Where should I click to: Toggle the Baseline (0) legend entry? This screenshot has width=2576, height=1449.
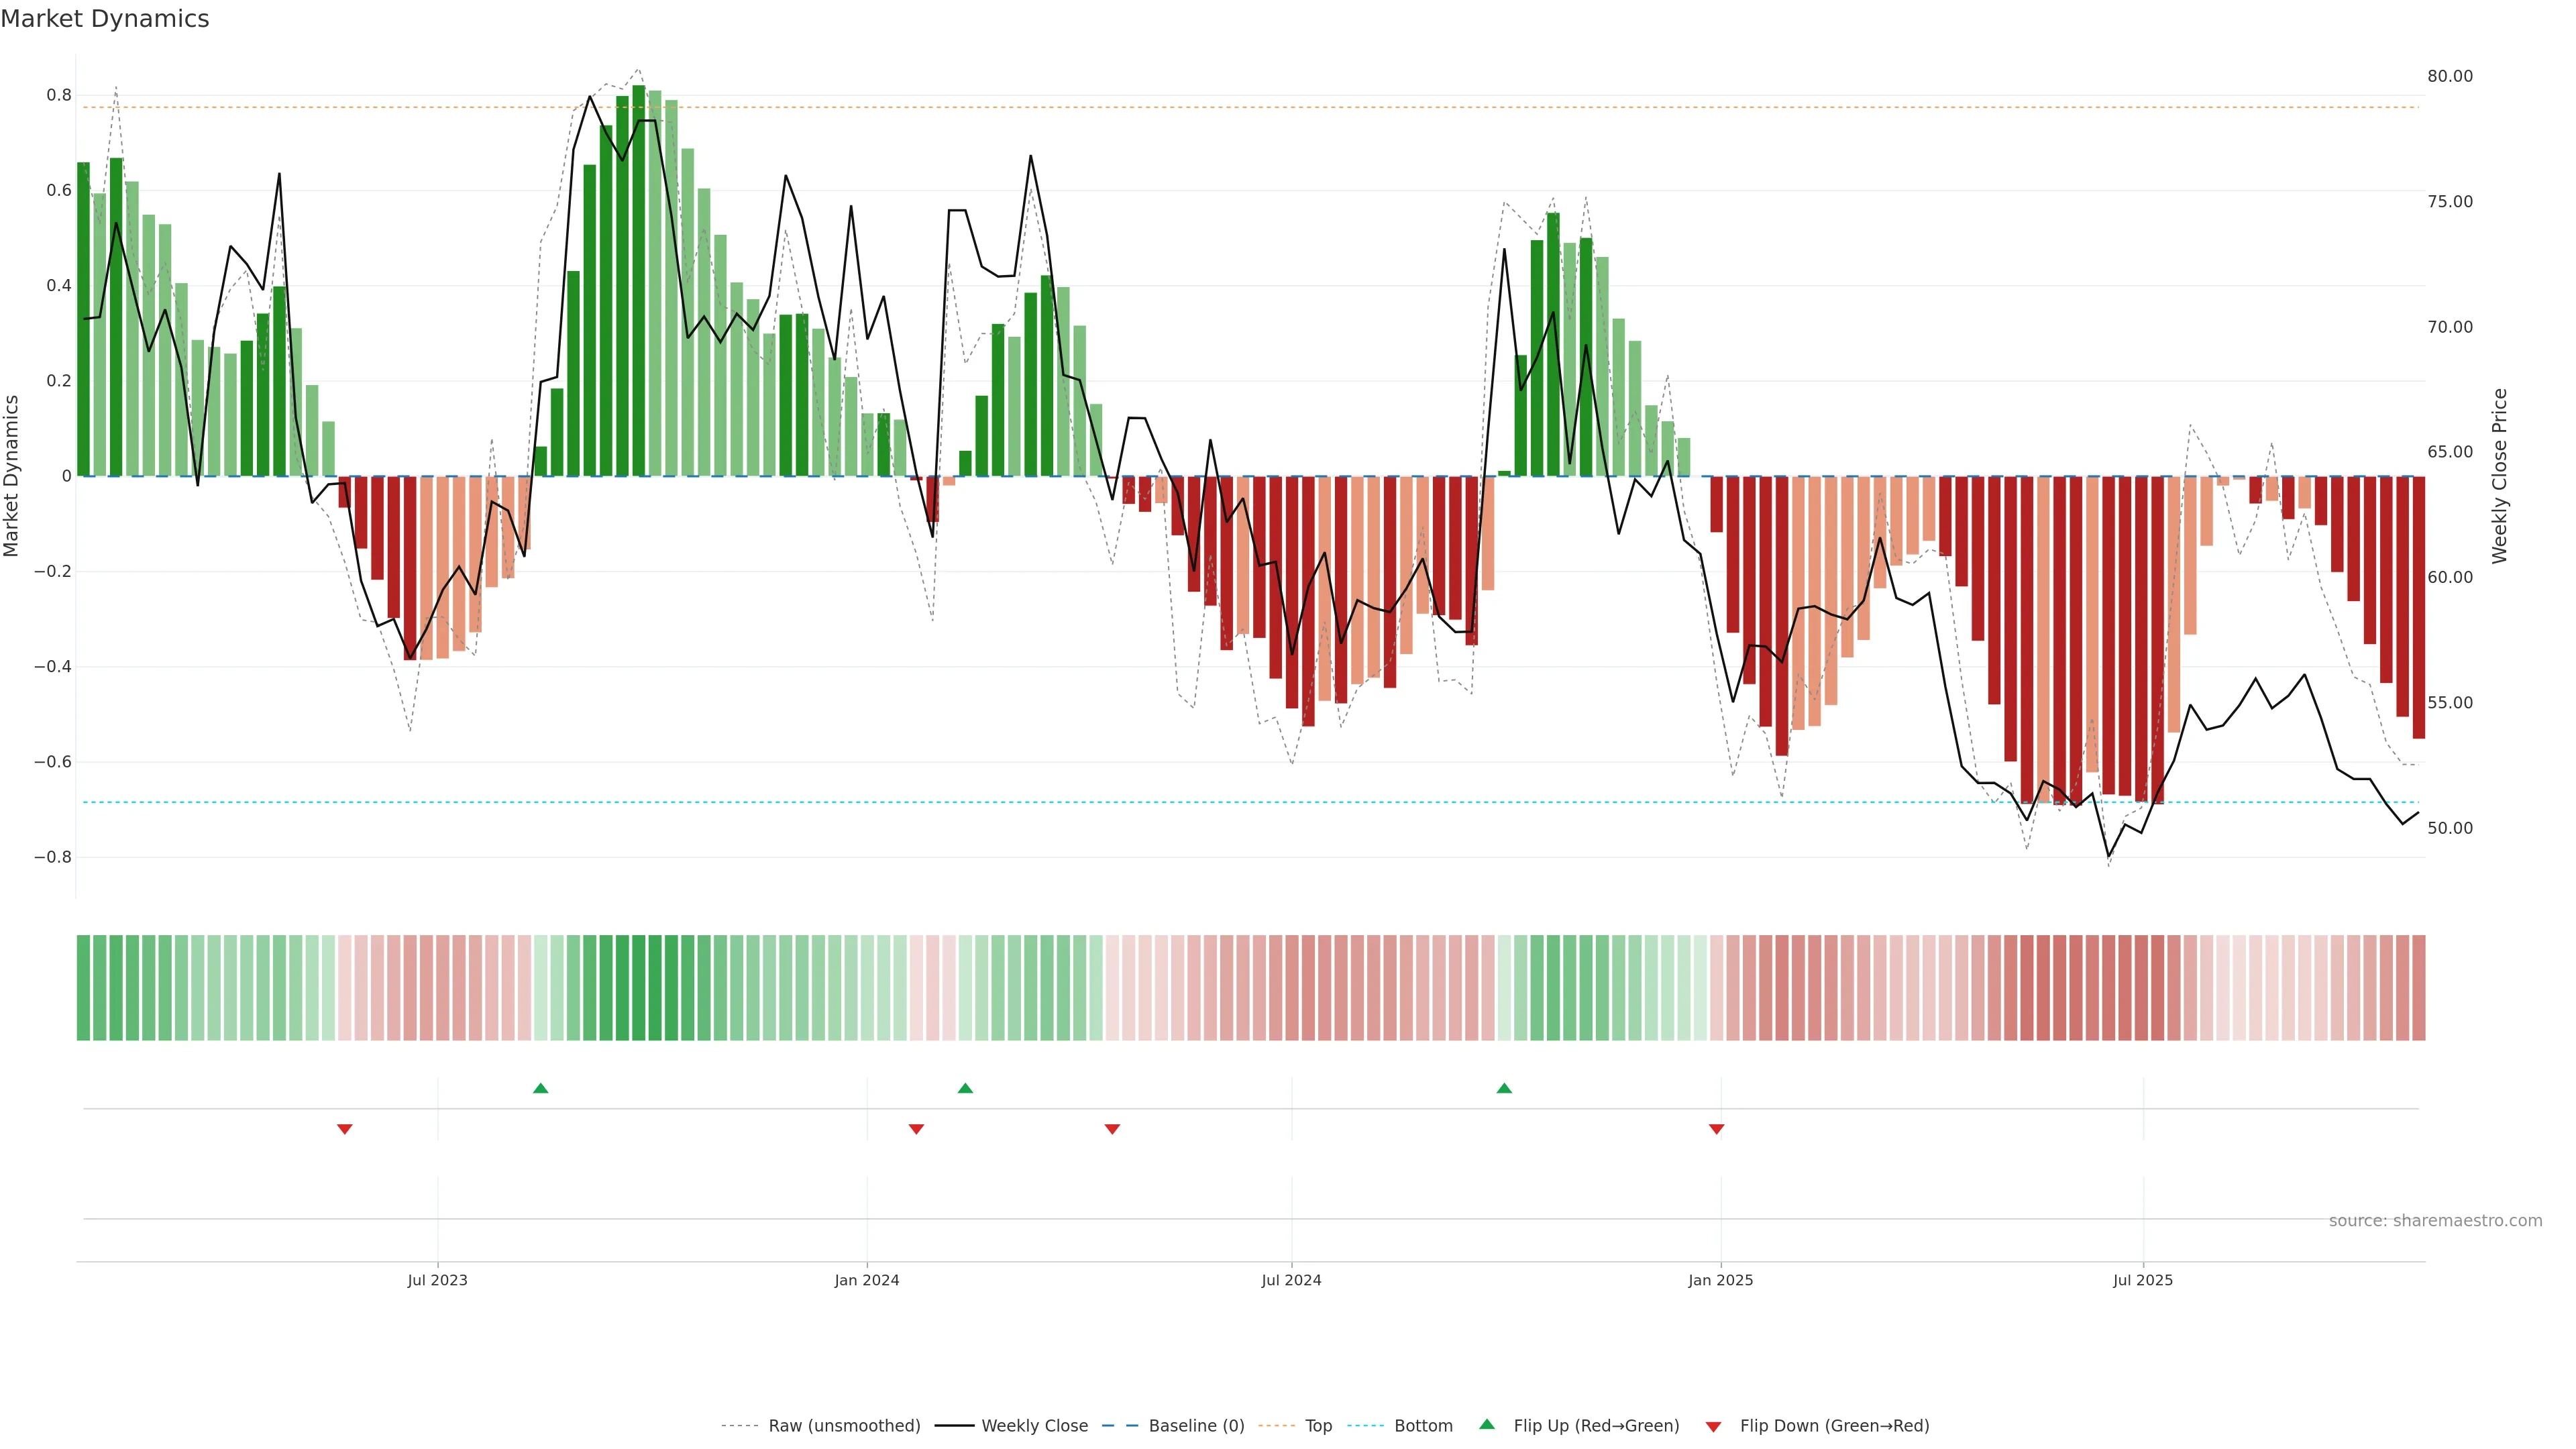(1196, 1426)
